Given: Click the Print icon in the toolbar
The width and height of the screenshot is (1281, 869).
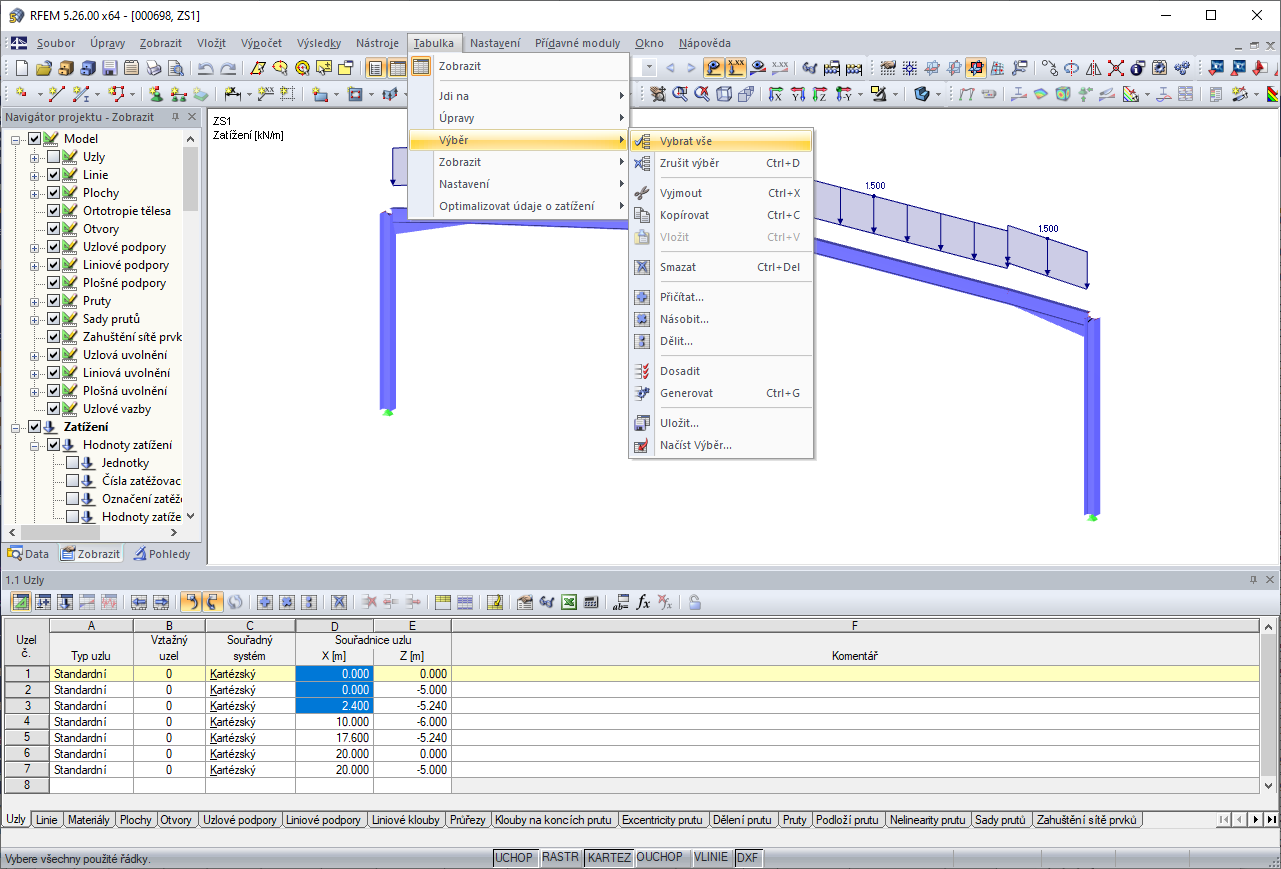Looking at the screenshot, I should click(x=153, y=68).
